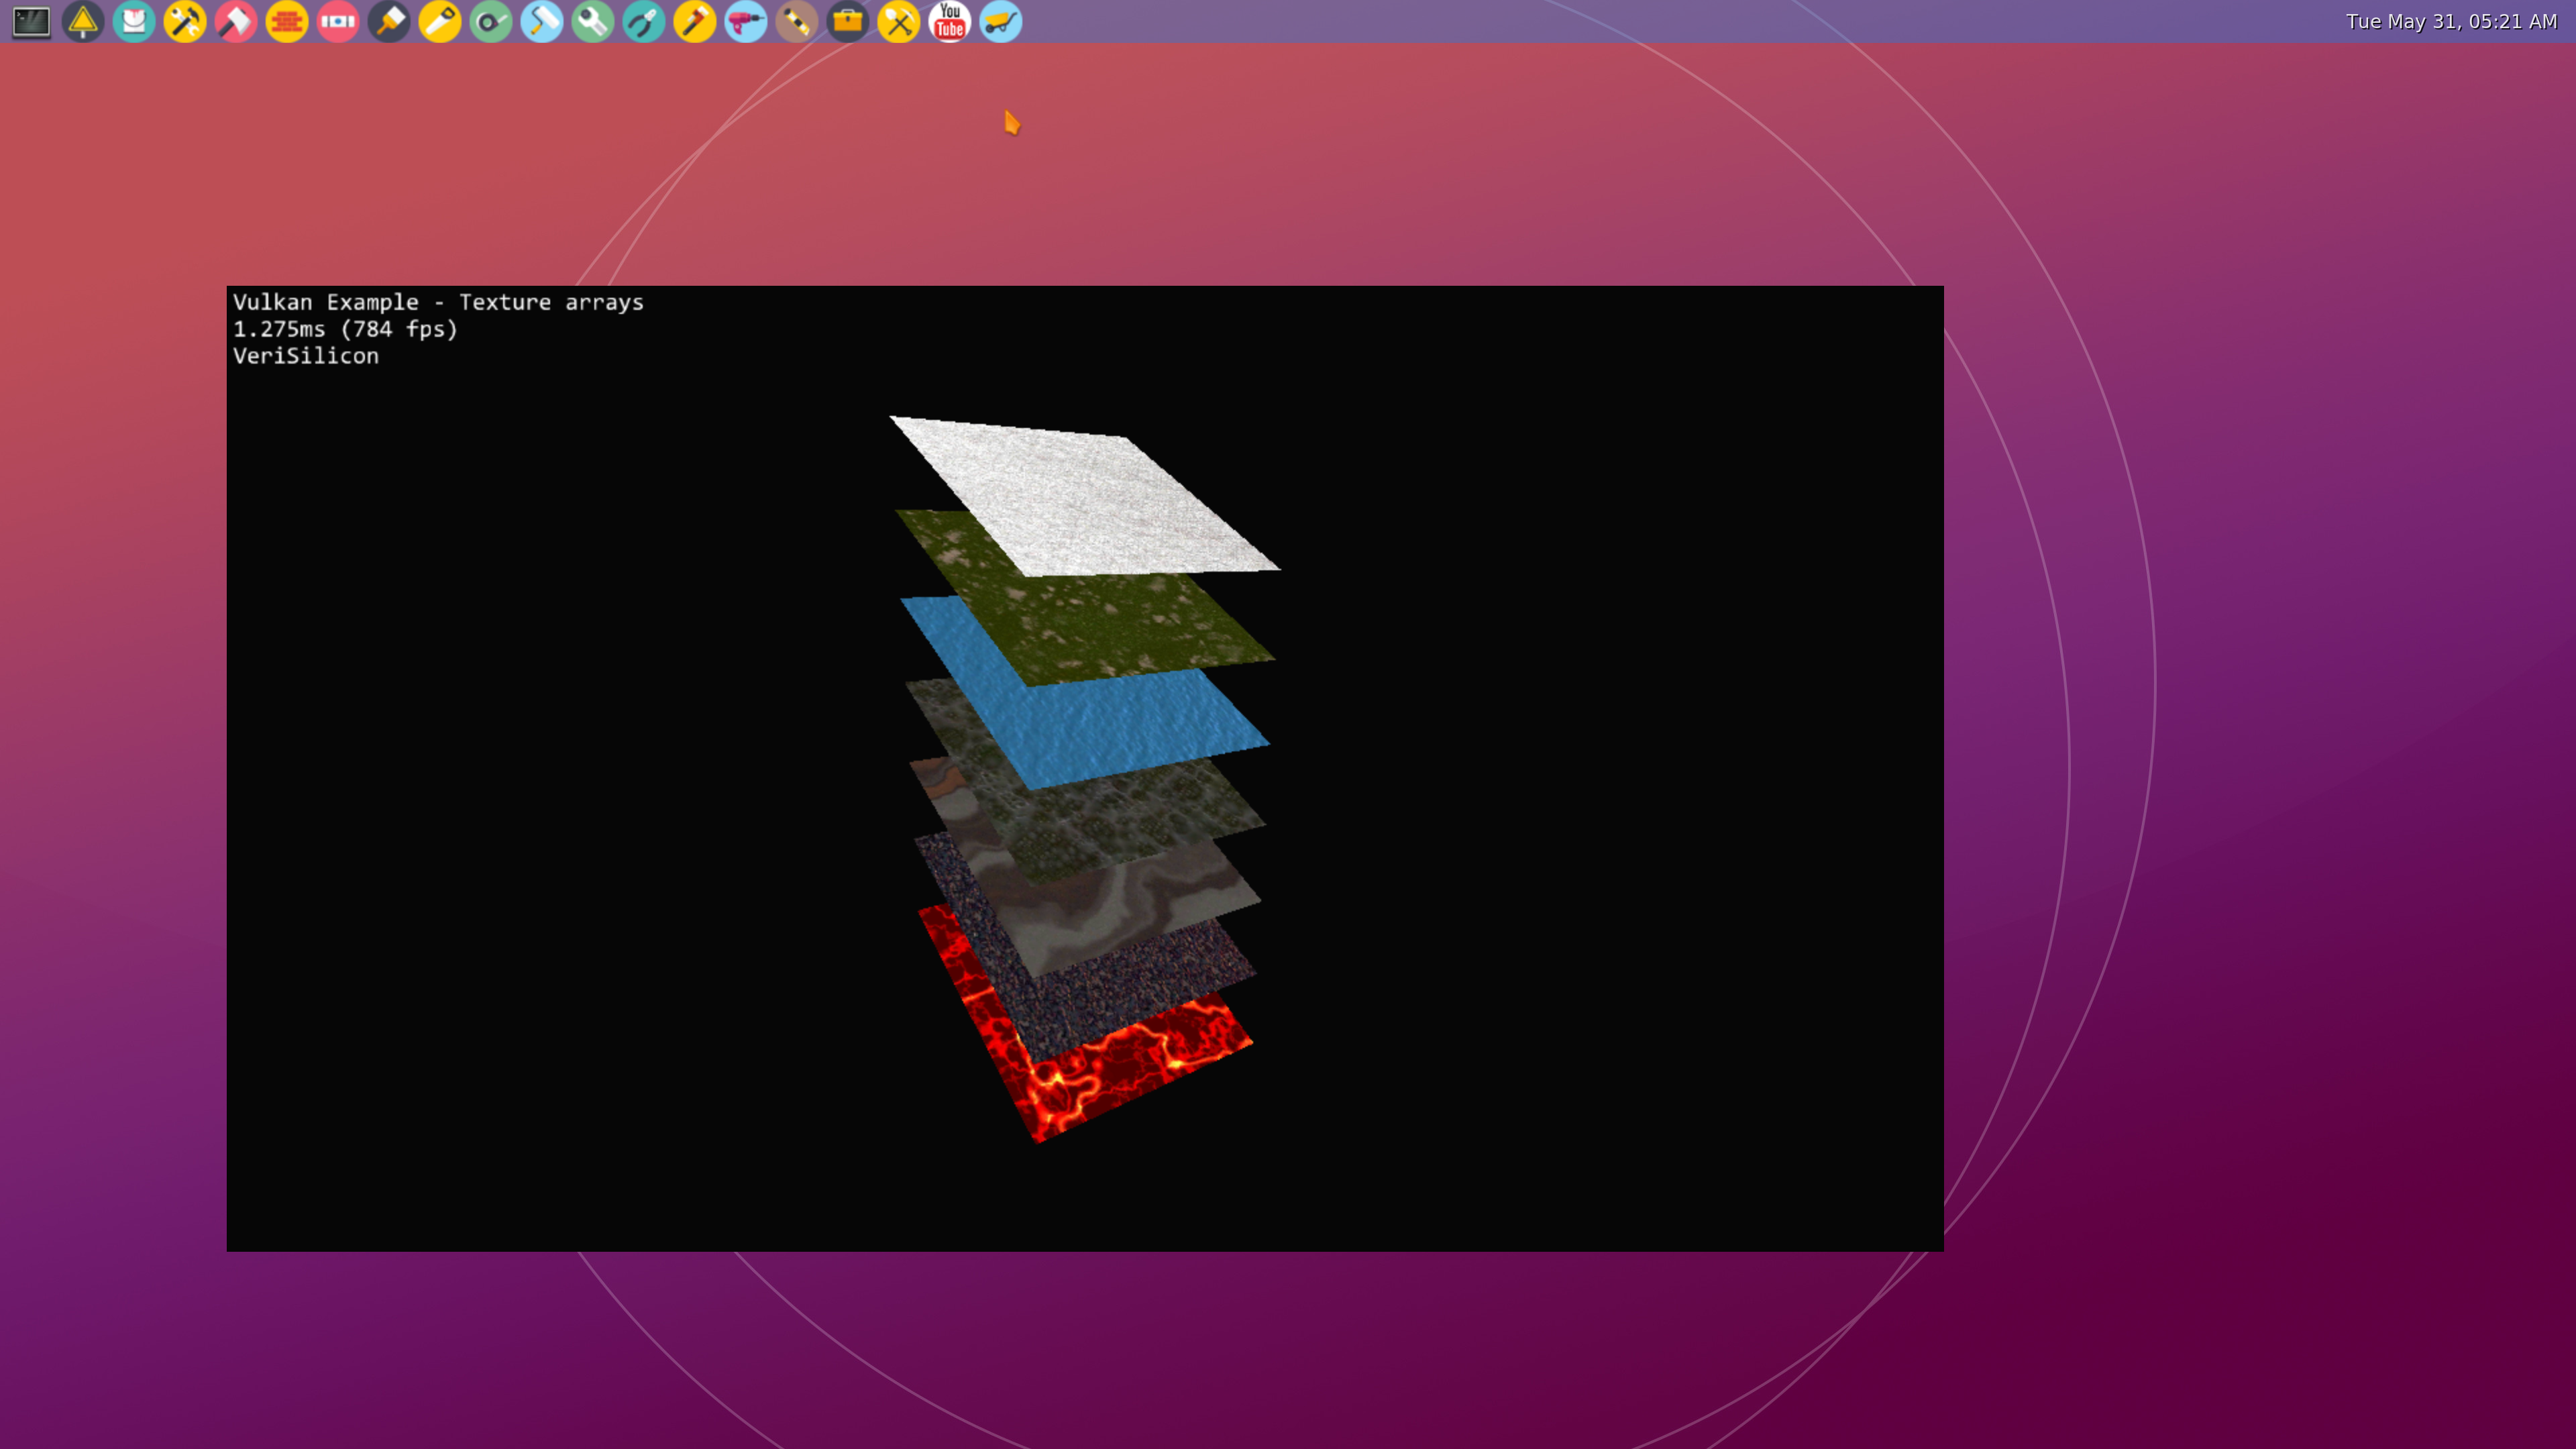Open the YouTube launcher icon
The image size is (2576, 1449).
(950, 21)
